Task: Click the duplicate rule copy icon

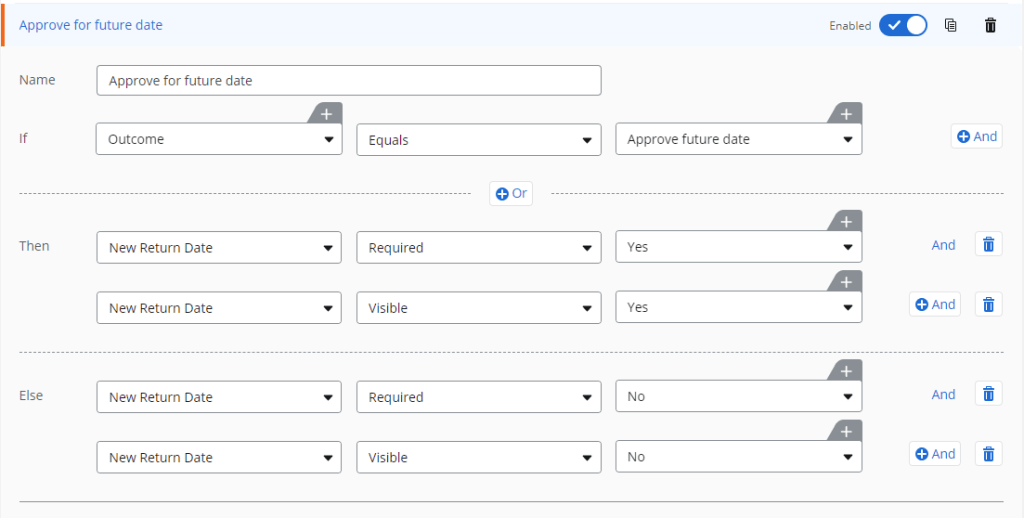Action: click(x=950, y=25)
